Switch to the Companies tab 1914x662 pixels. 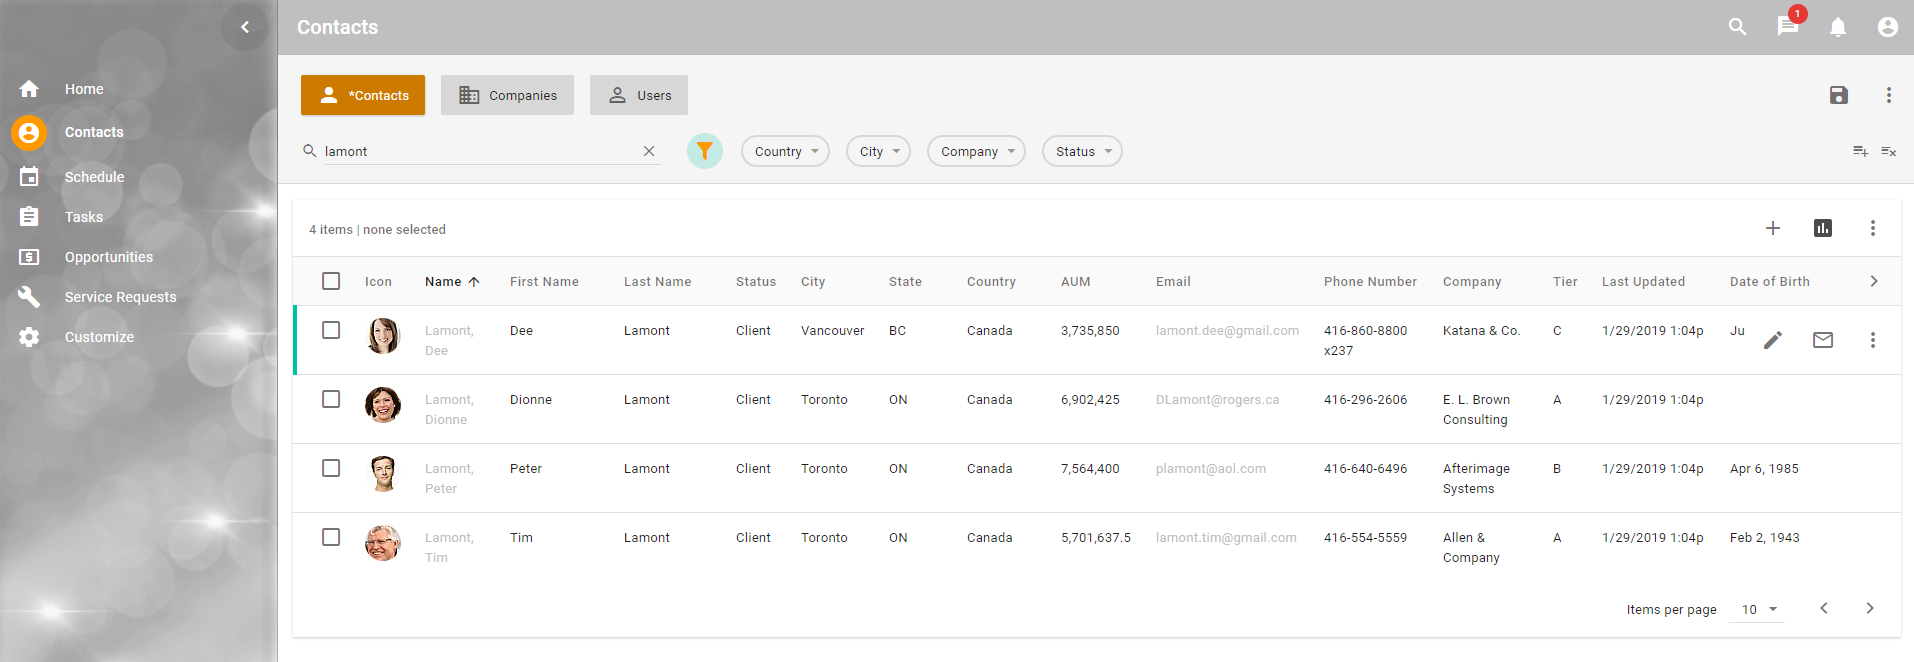tap(507, 95)
